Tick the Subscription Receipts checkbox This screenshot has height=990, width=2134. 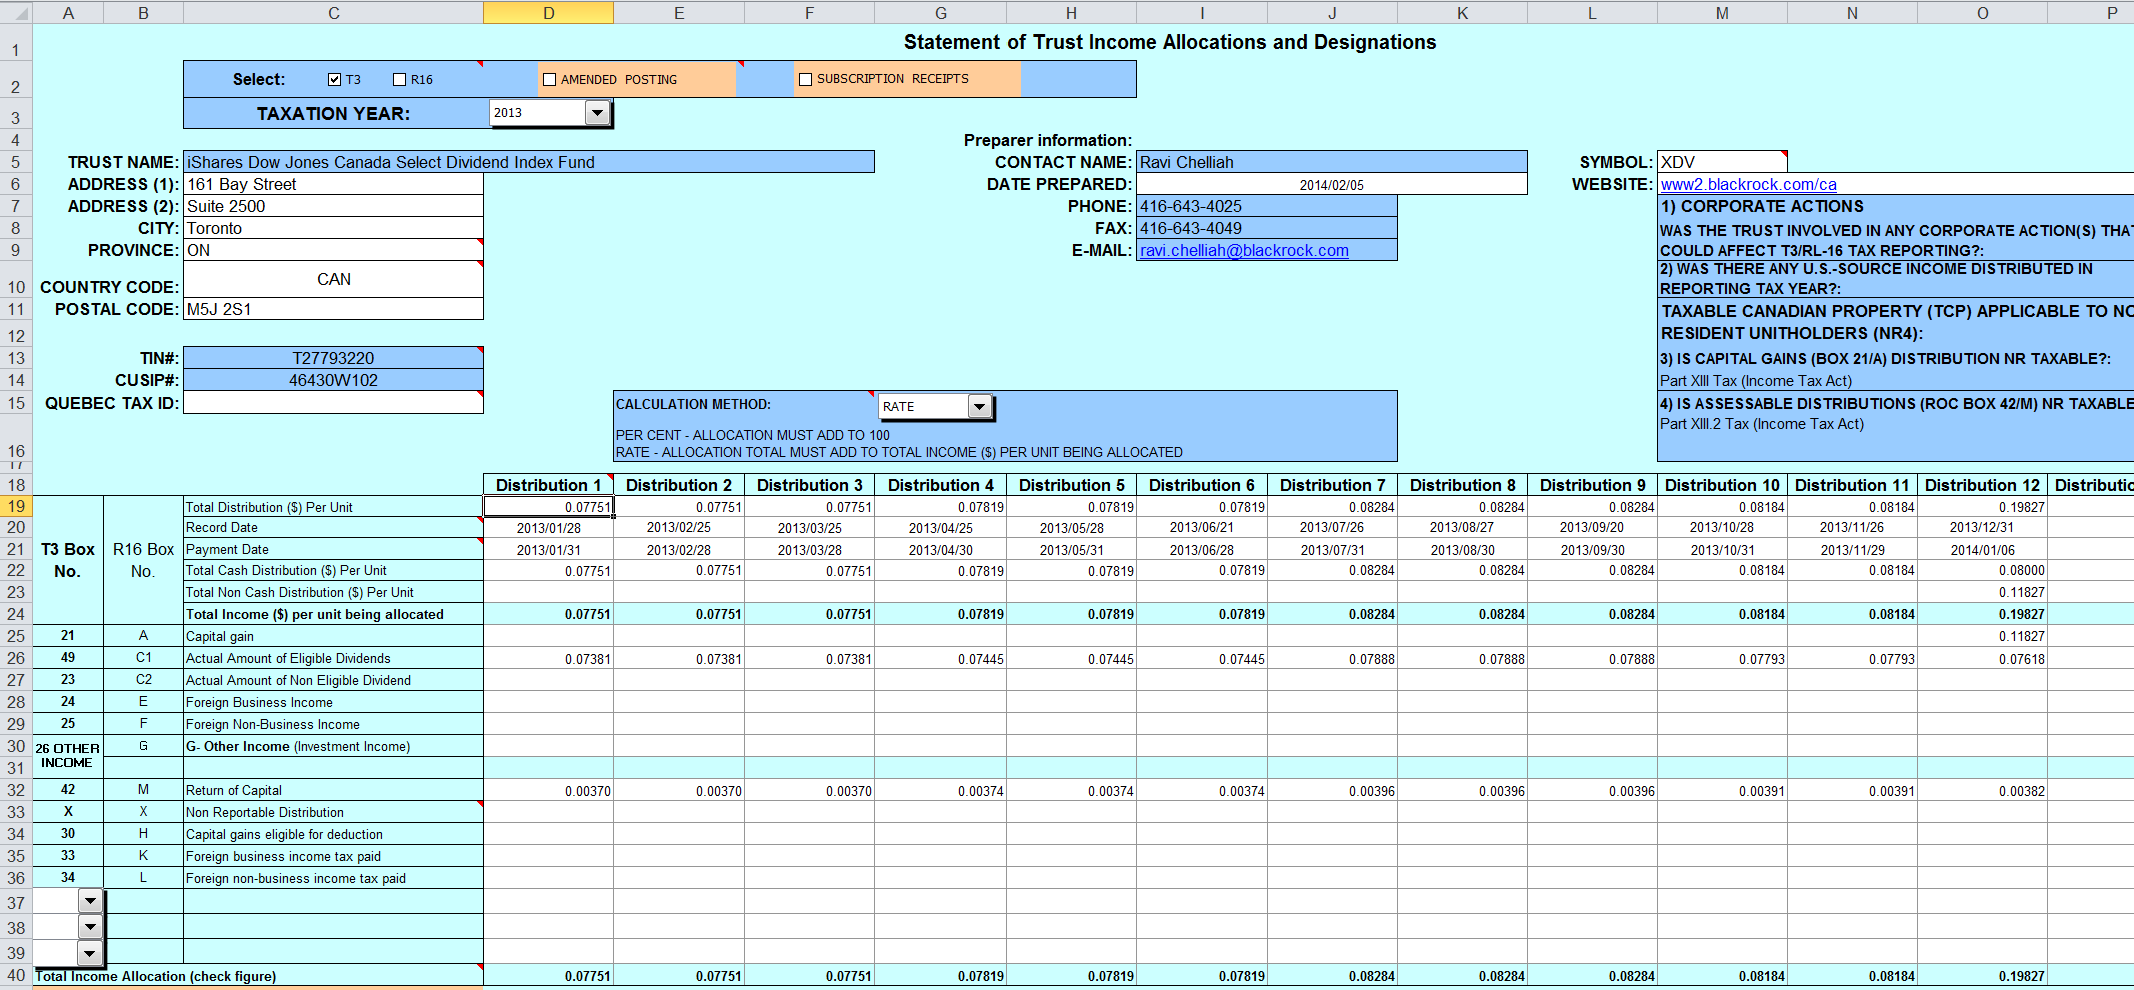pyautogui.click(x=805, y=80)
